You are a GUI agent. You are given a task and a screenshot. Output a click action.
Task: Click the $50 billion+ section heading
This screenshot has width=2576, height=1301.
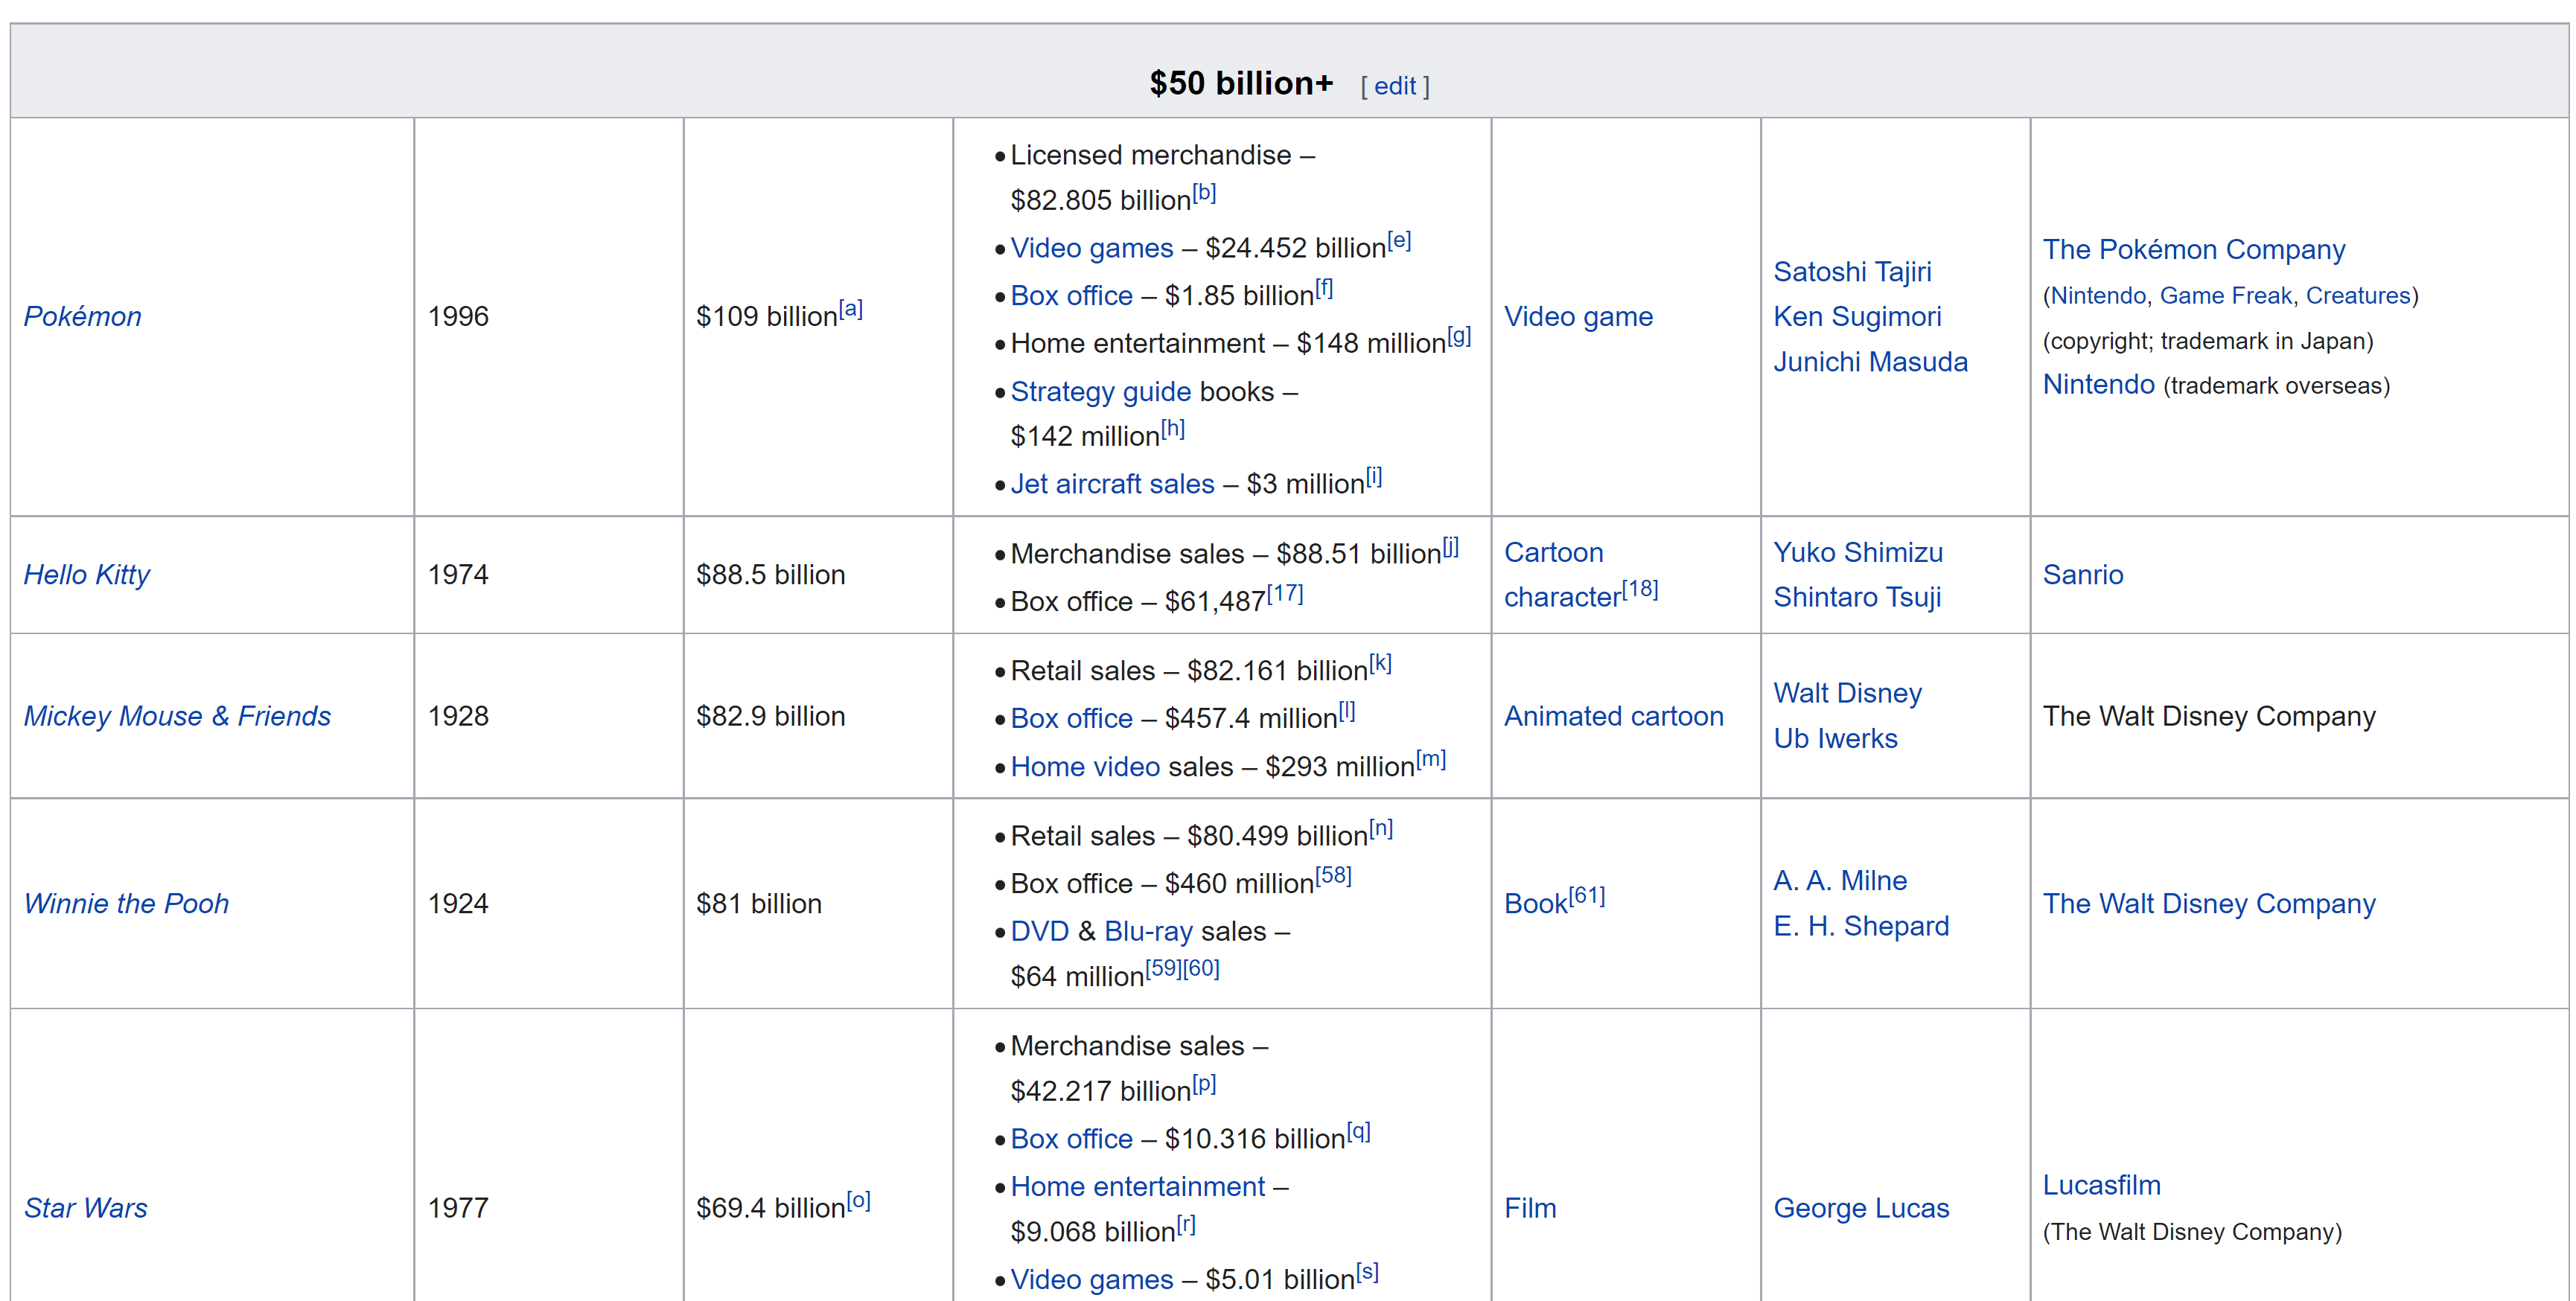[1241, 83]
